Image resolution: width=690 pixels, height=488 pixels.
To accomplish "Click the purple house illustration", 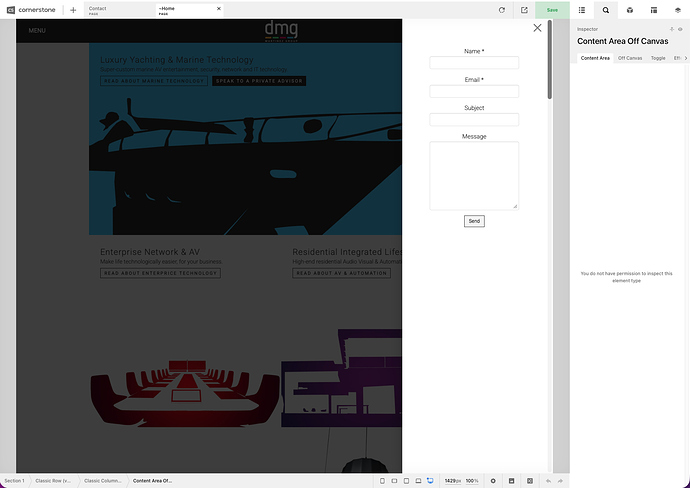I will [341, 378].
